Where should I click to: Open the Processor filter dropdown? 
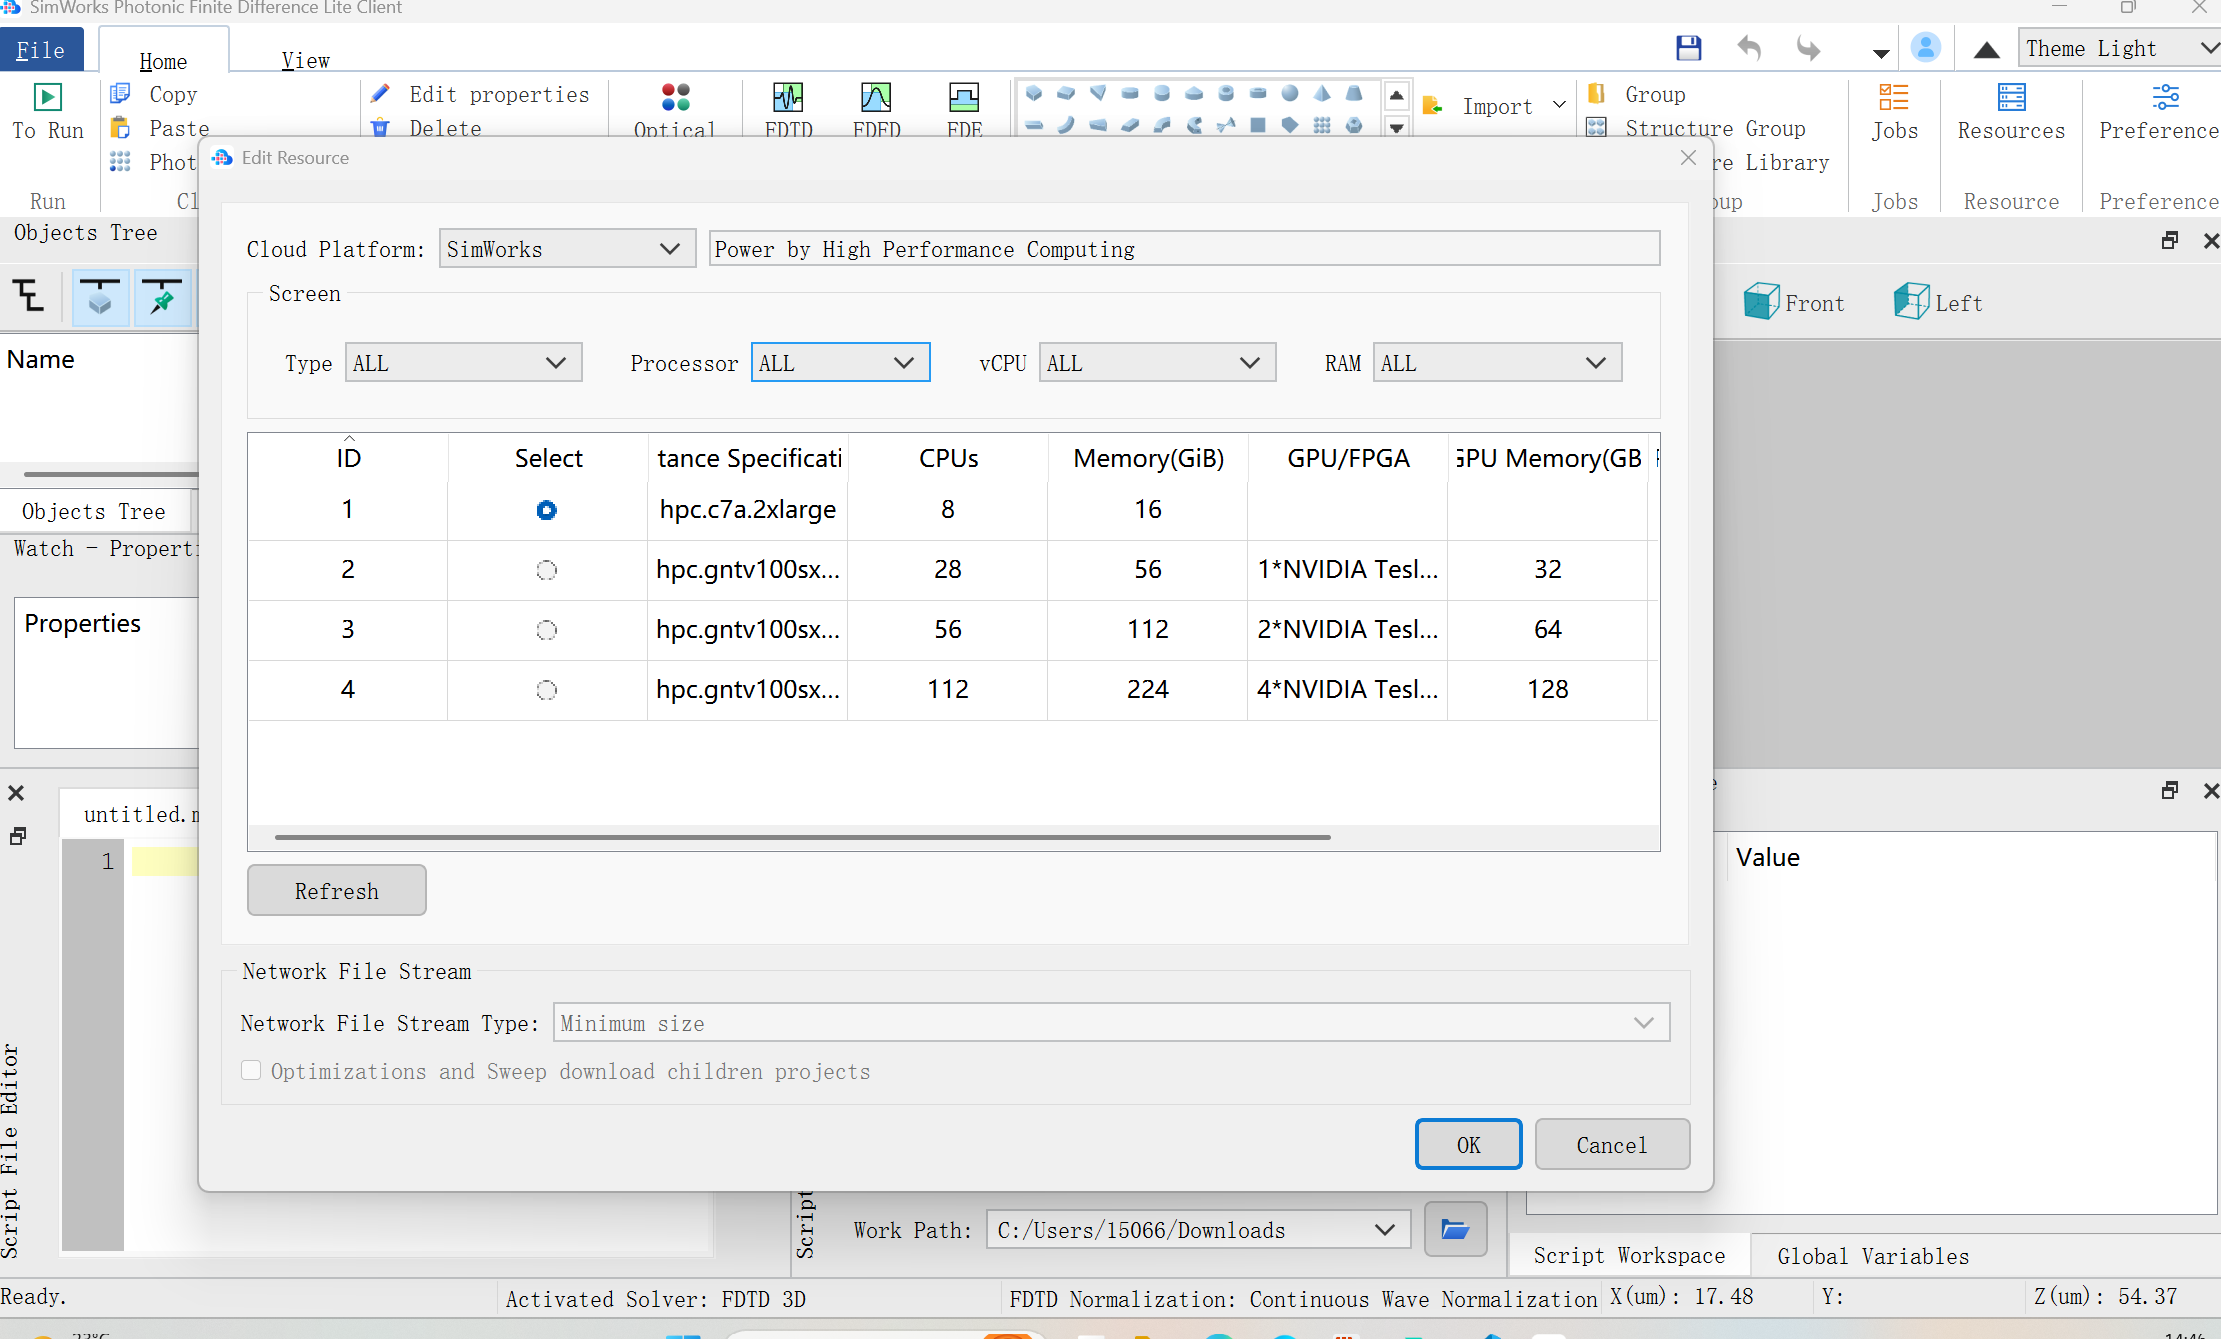(x=840, y=363)
